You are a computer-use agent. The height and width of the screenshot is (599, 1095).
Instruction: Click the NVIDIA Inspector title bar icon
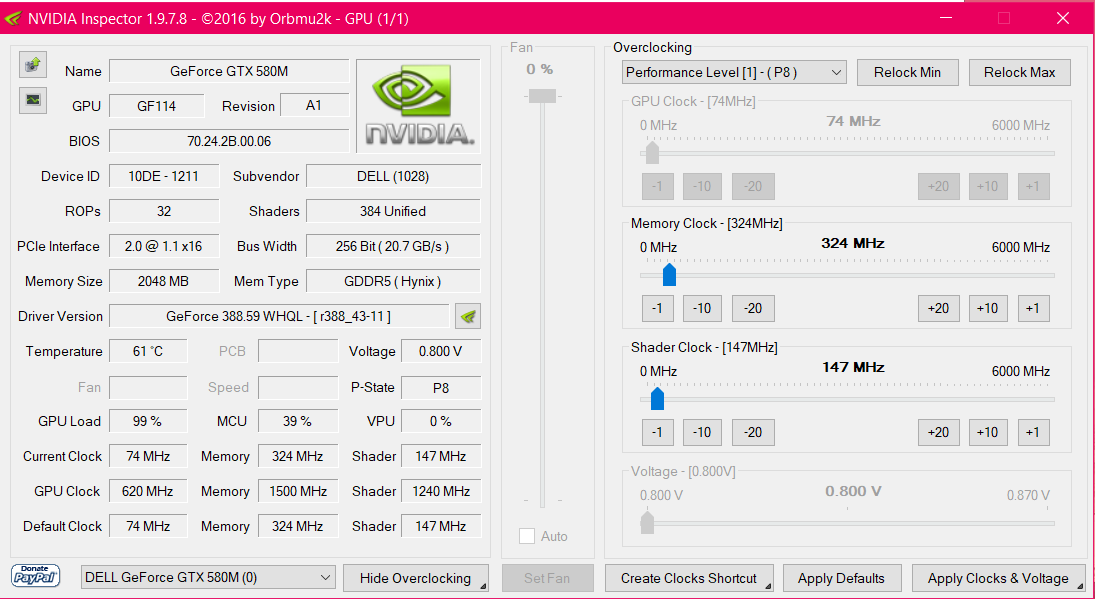click(13, 18)
